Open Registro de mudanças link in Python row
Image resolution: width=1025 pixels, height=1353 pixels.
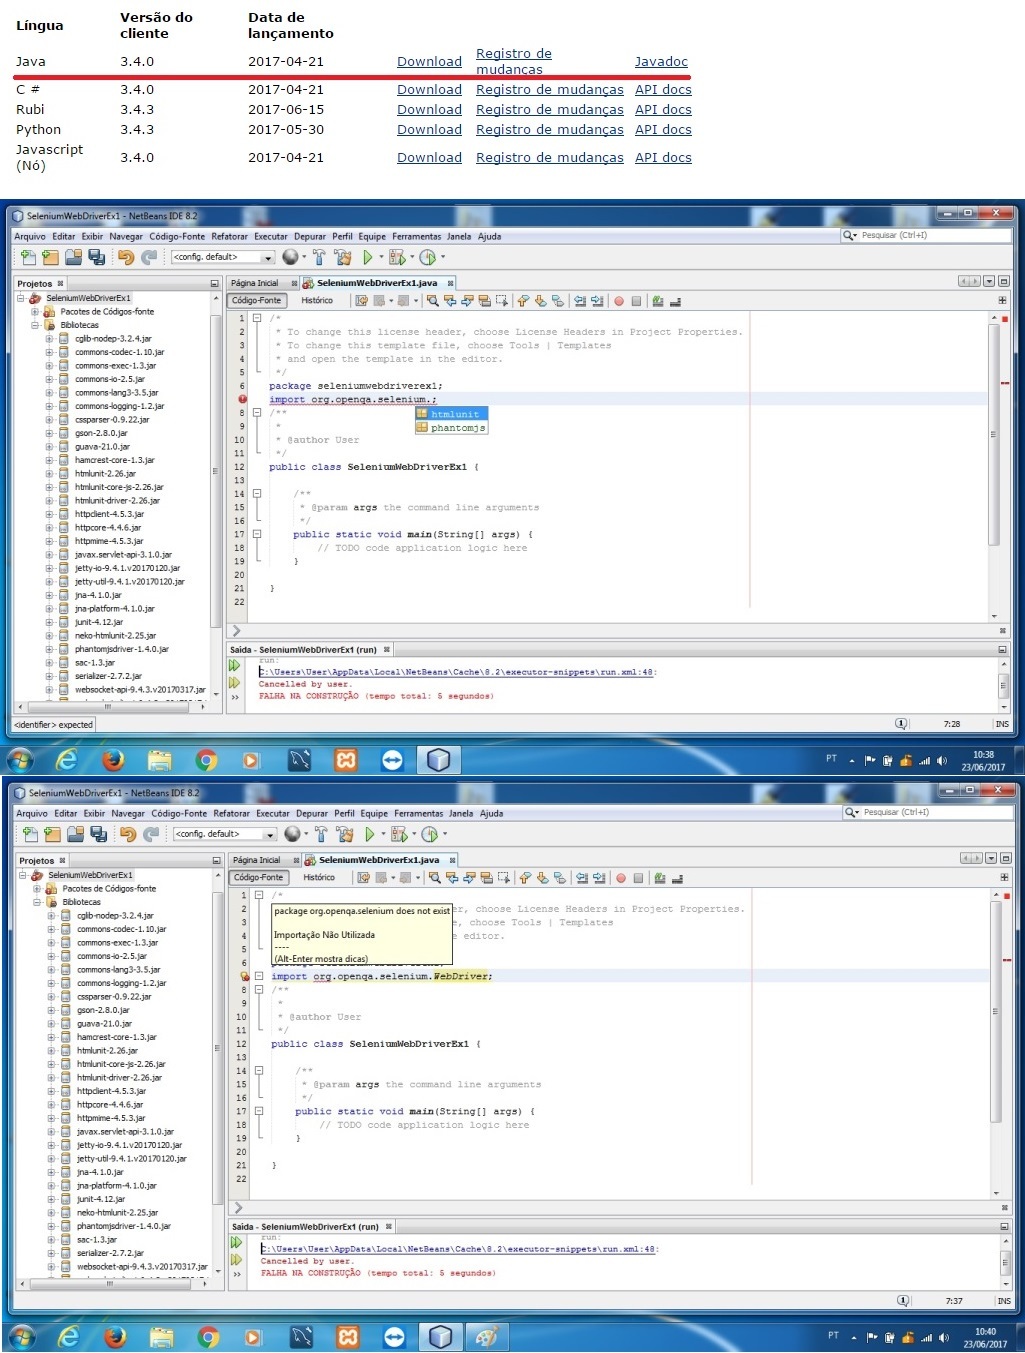[550, 129]
